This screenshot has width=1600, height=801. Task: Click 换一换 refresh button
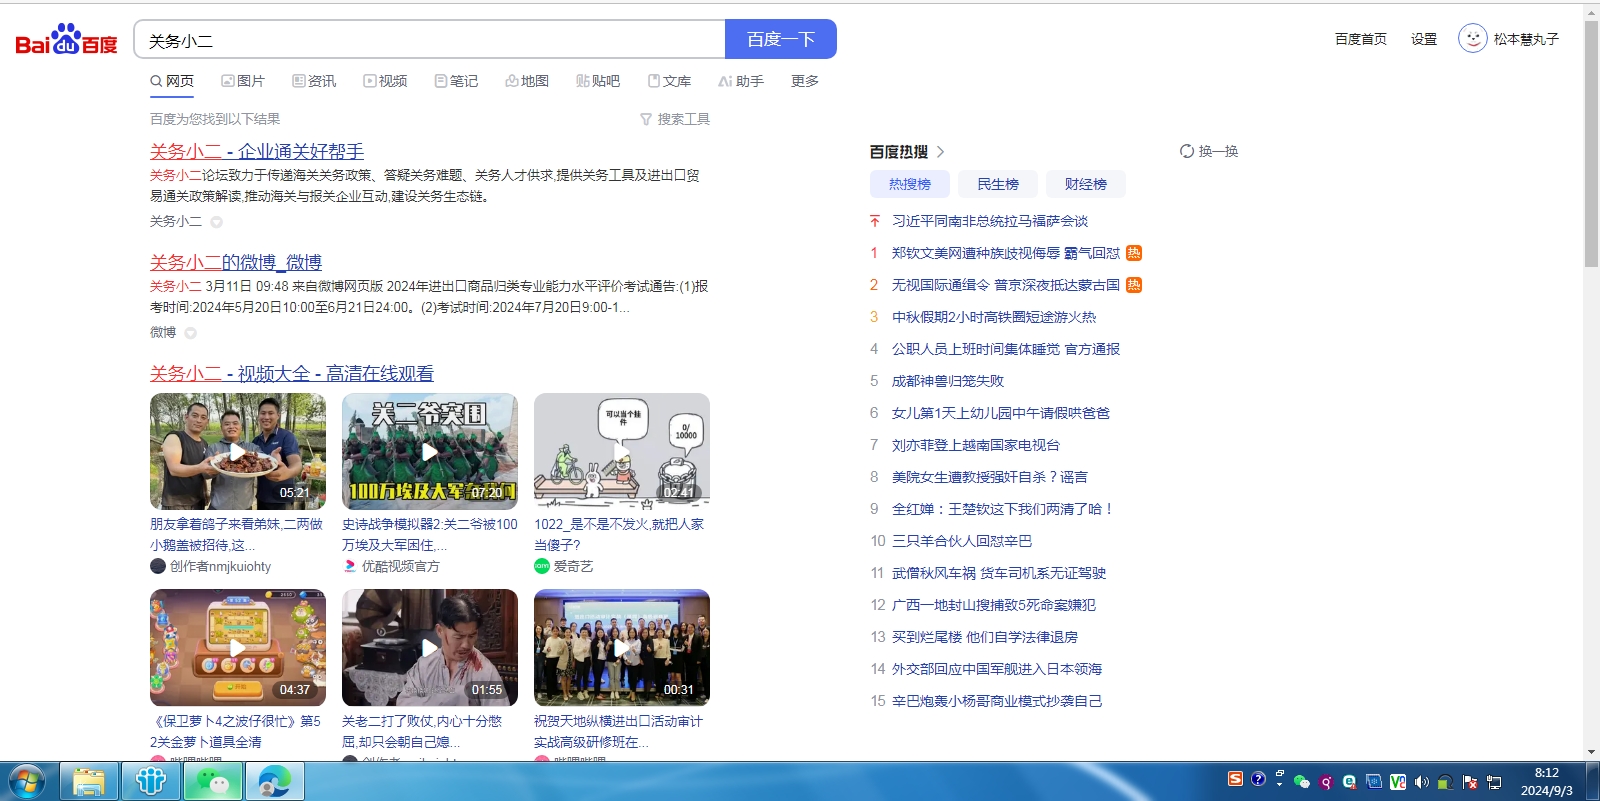pyautogui.click(x=1209, y=151)
